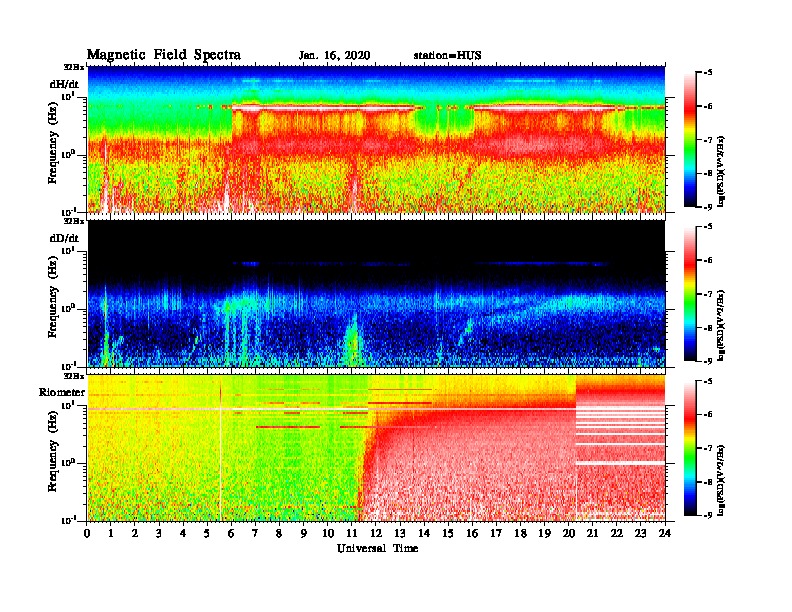The height and width of the screenshot is (612, 792).
Task: Click hour '5' on Universal Time axis
Action: (x=207, y=533)
